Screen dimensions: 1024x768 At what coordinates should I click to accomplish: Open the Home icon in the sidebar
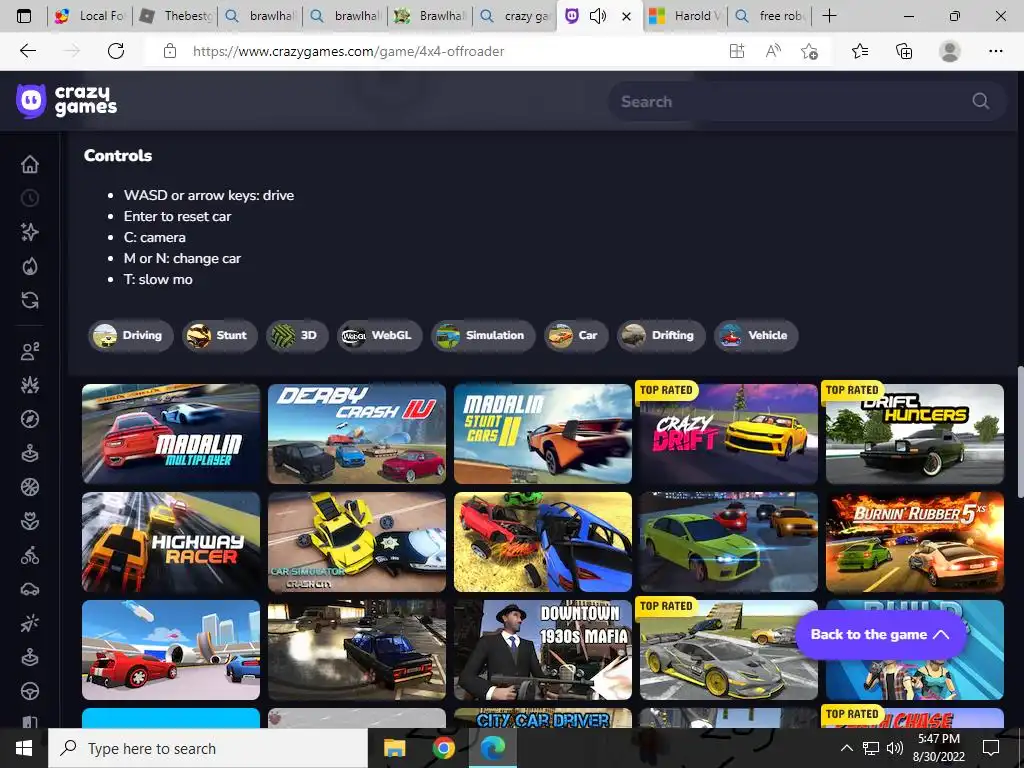(30, 164)
